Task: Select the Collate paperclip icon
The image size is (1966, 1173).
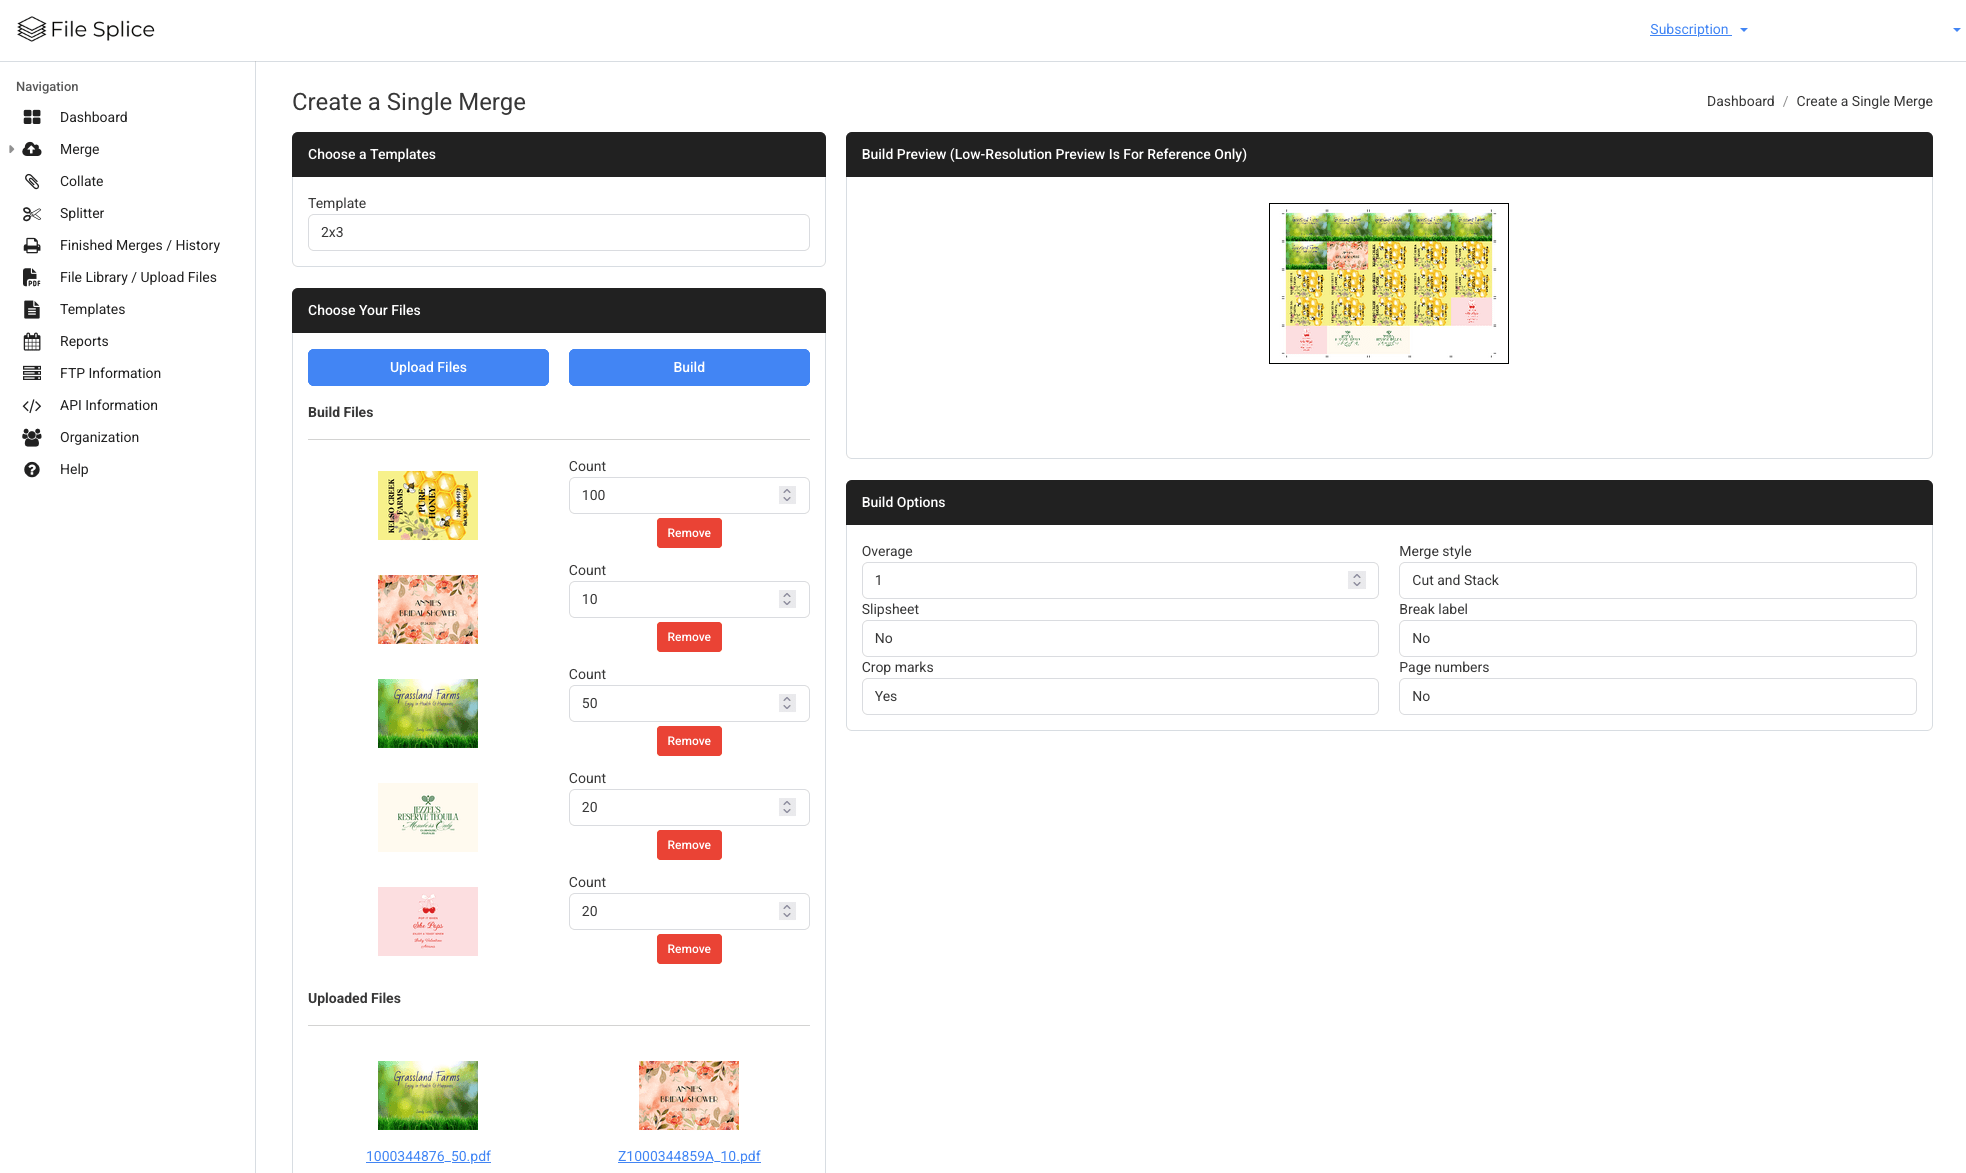Action: coord(32,181)
